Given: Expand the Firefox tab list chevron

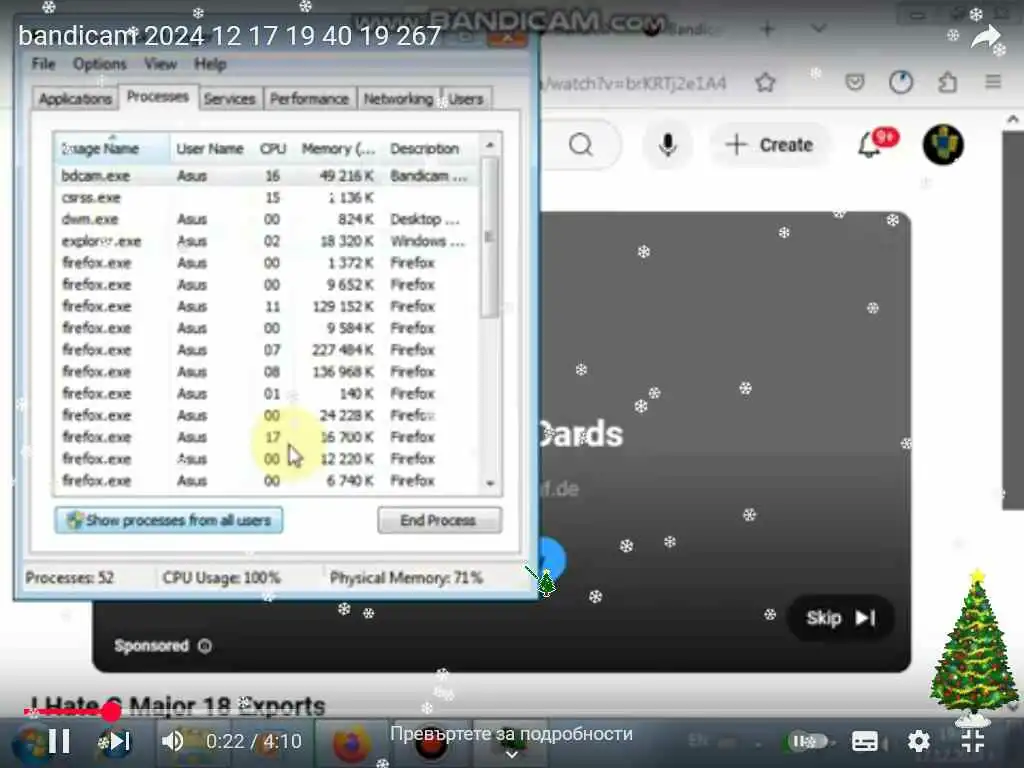Looking at the screenshot, I should [x=818, y=29].
